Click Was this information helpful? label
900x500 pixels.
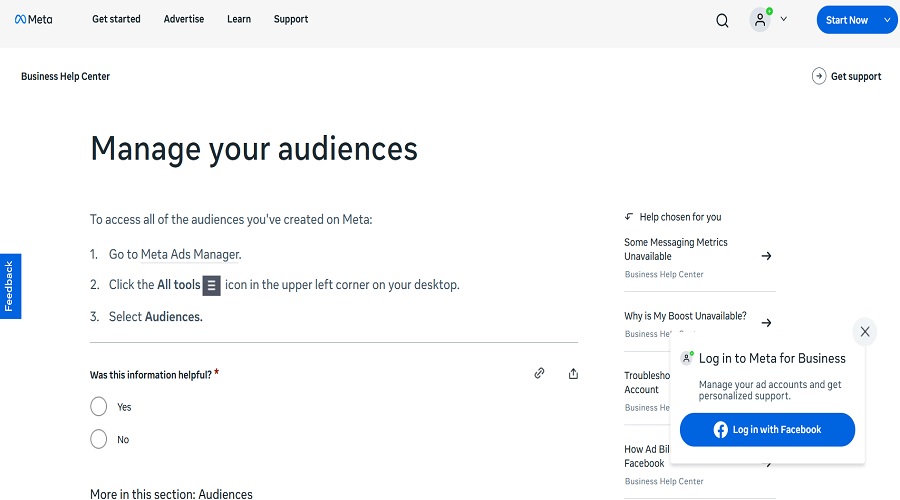pos(151,375)
